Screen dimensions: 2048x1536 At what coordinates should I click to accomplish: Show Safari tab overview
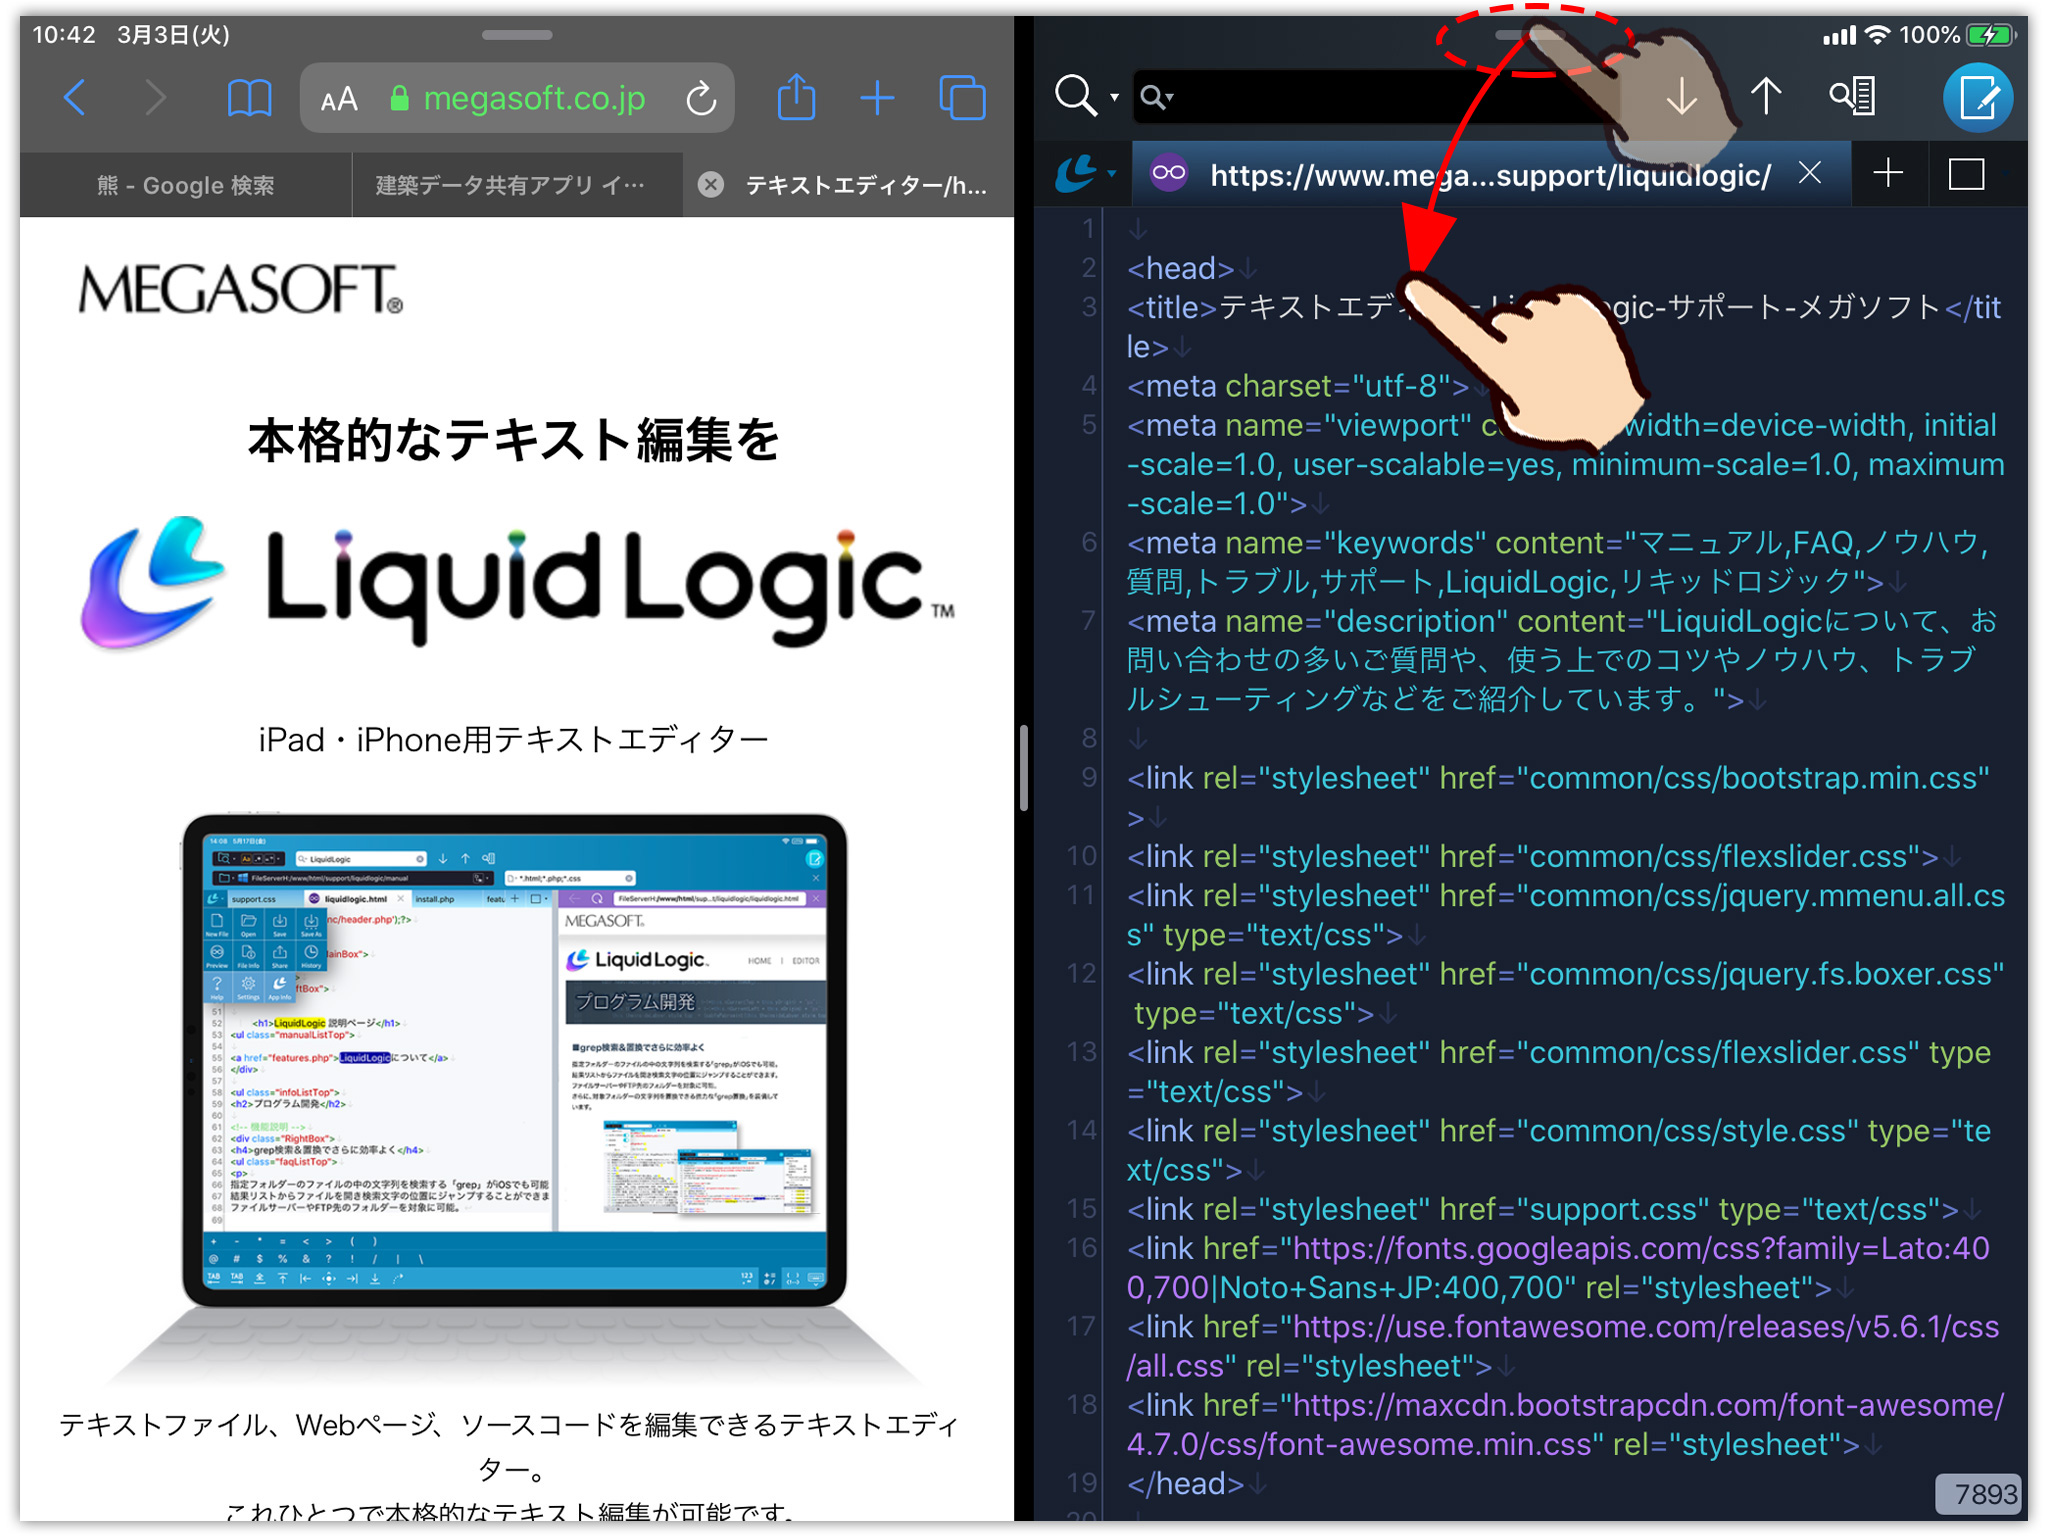[x=962, y=97]
